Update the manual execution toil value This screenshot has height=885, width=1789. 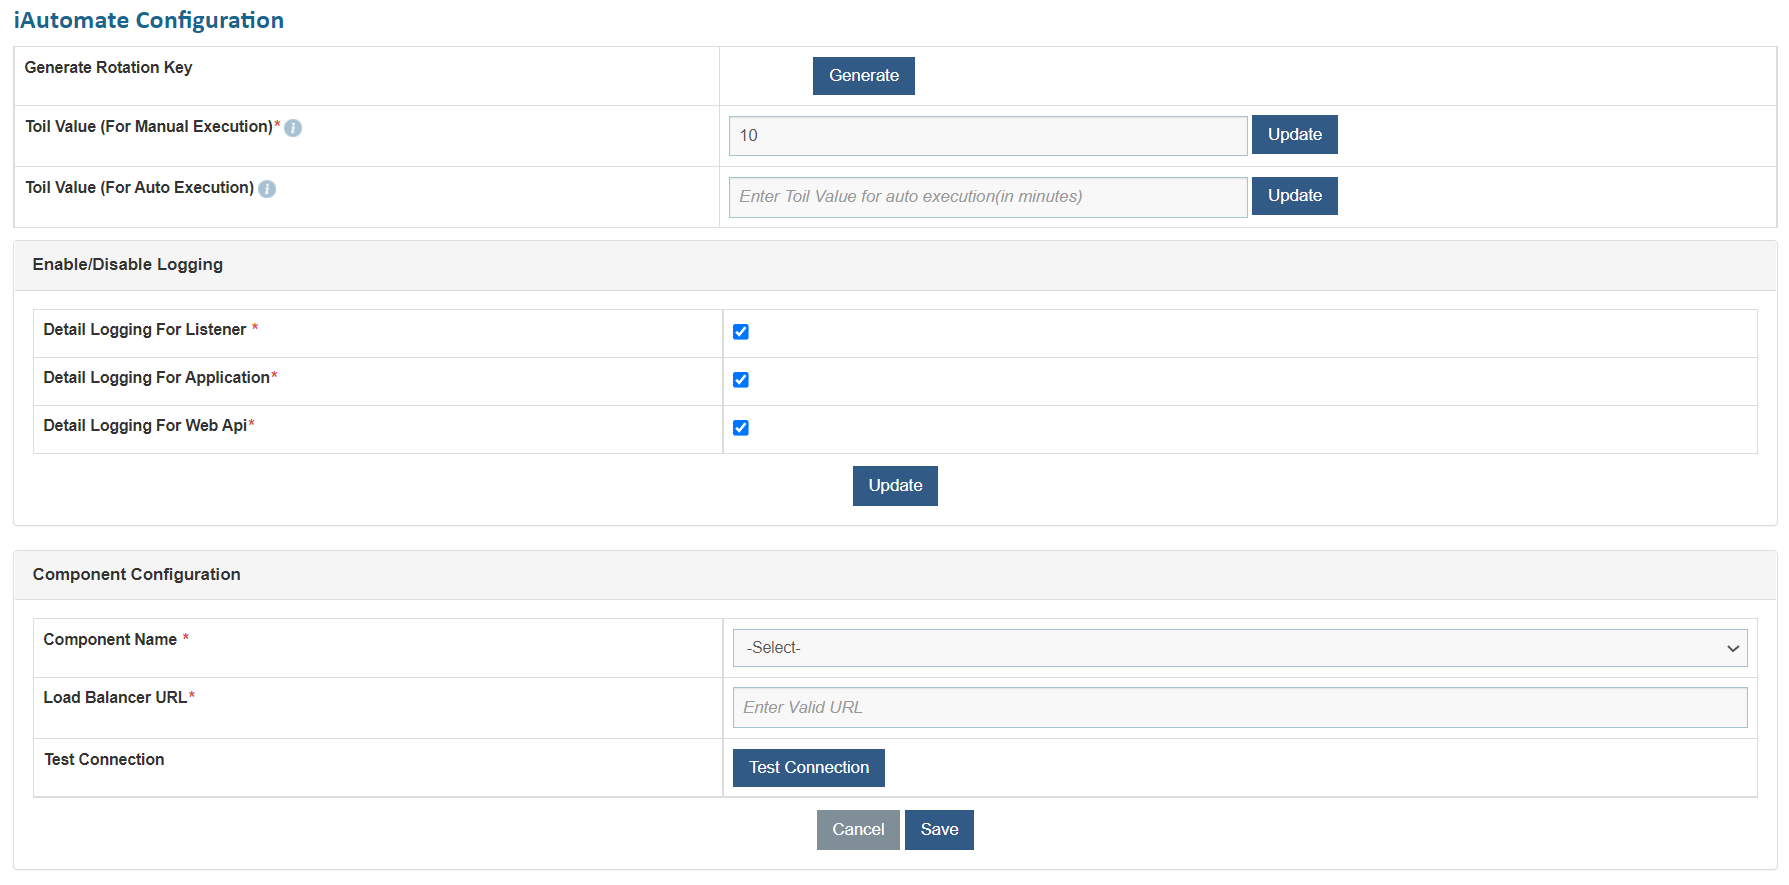click(x=1295, y=135)
